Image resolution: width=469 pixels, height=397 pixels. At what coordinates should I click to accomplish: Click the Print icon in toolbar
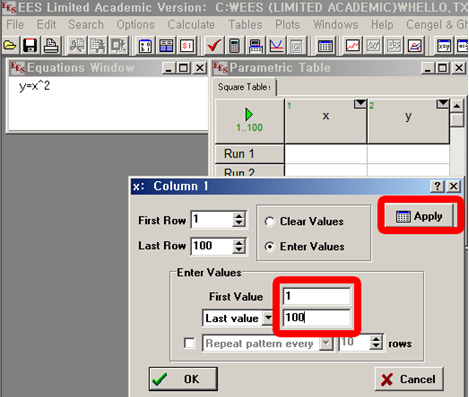51,45
